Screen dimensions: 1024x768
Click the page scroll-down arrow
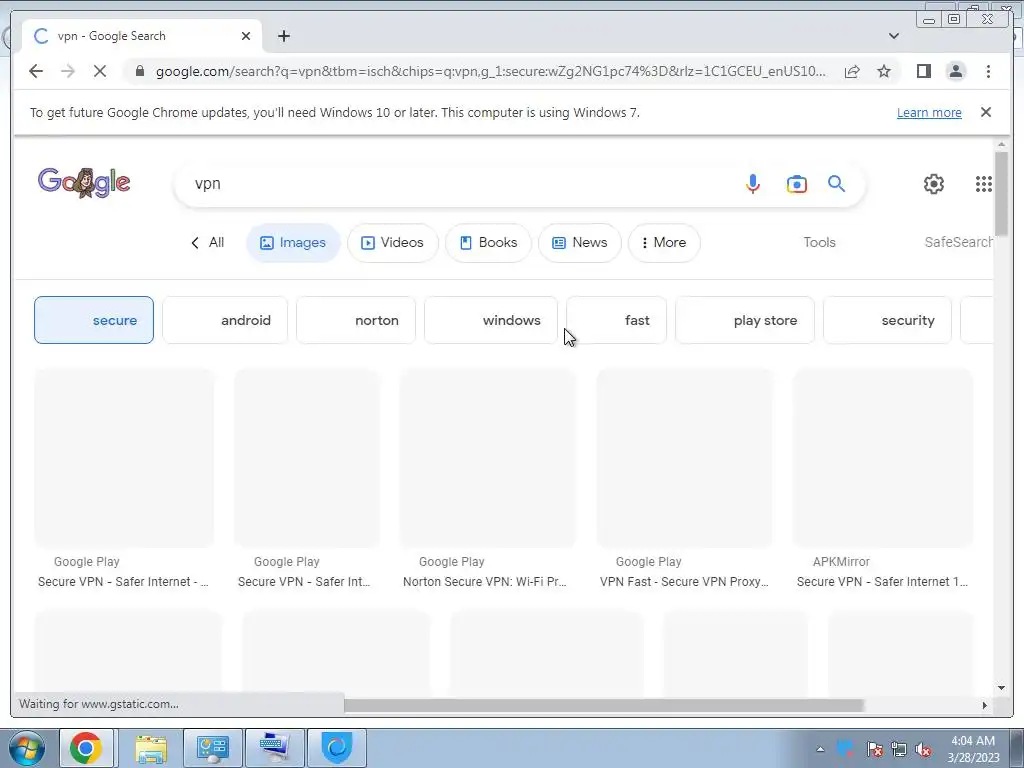[x=1002, y=687]
